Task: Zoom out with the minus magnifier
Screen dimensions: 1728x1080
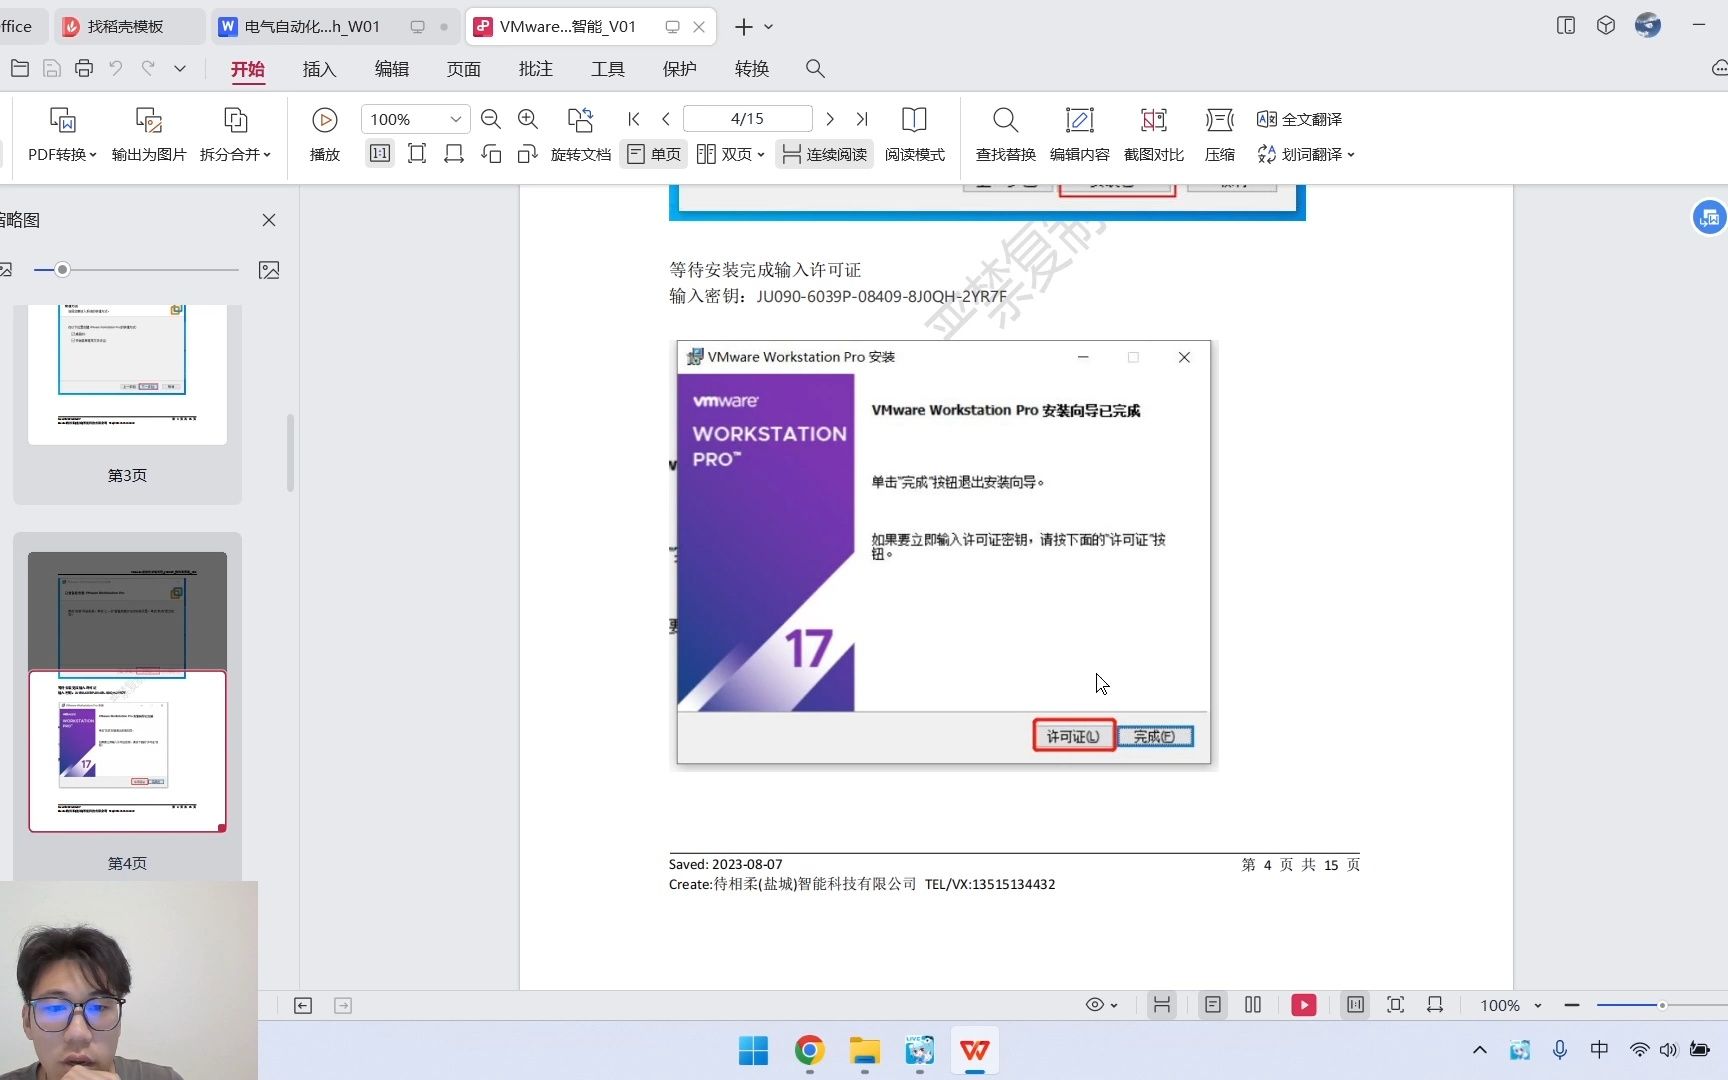Action: click(490, 119)
